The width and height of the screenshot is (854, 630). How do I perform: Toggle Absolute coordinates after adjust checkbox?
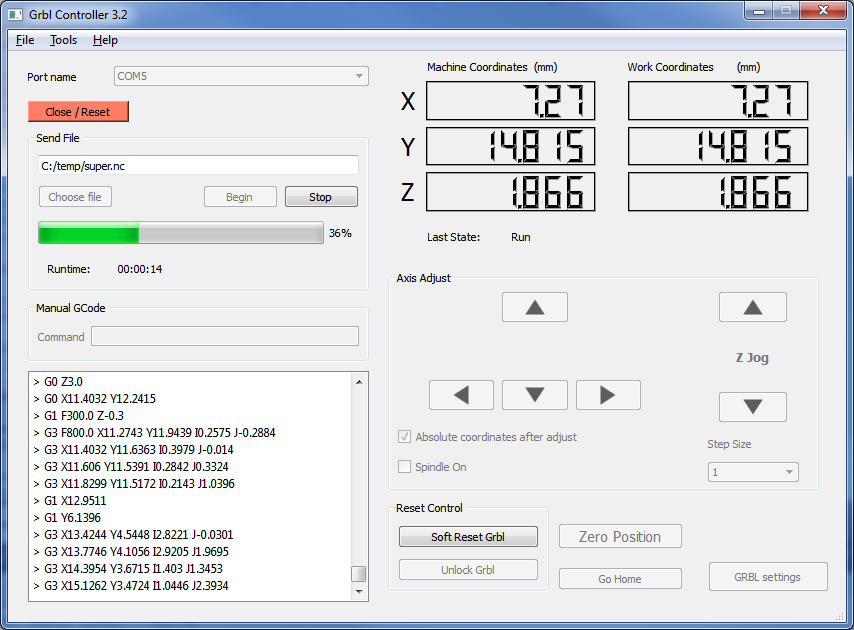click(x=405, y=437)
